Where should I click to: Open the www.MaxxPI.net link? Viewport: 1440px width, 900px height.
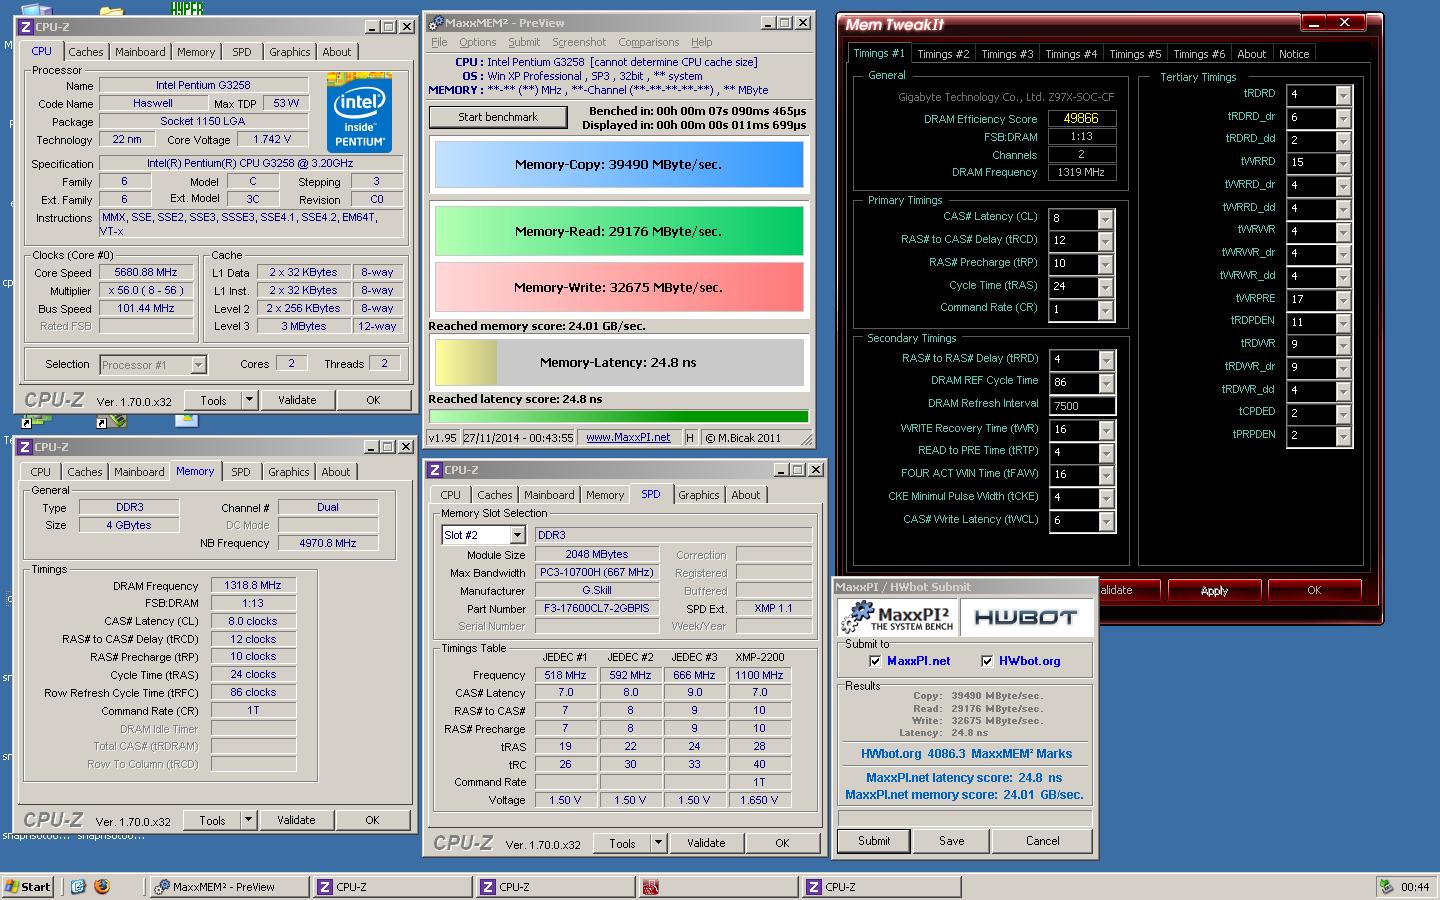[628, 437]
